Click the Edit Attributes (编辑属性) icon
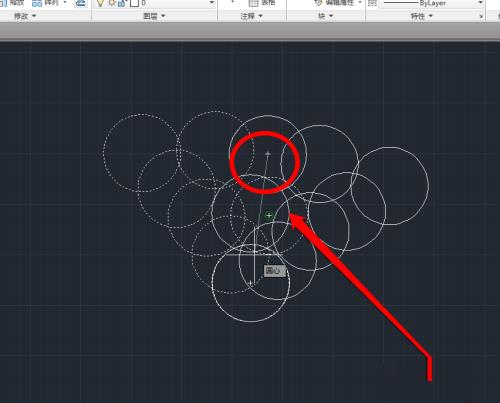Viewport: 500px width, 403px height. (319, 3)
